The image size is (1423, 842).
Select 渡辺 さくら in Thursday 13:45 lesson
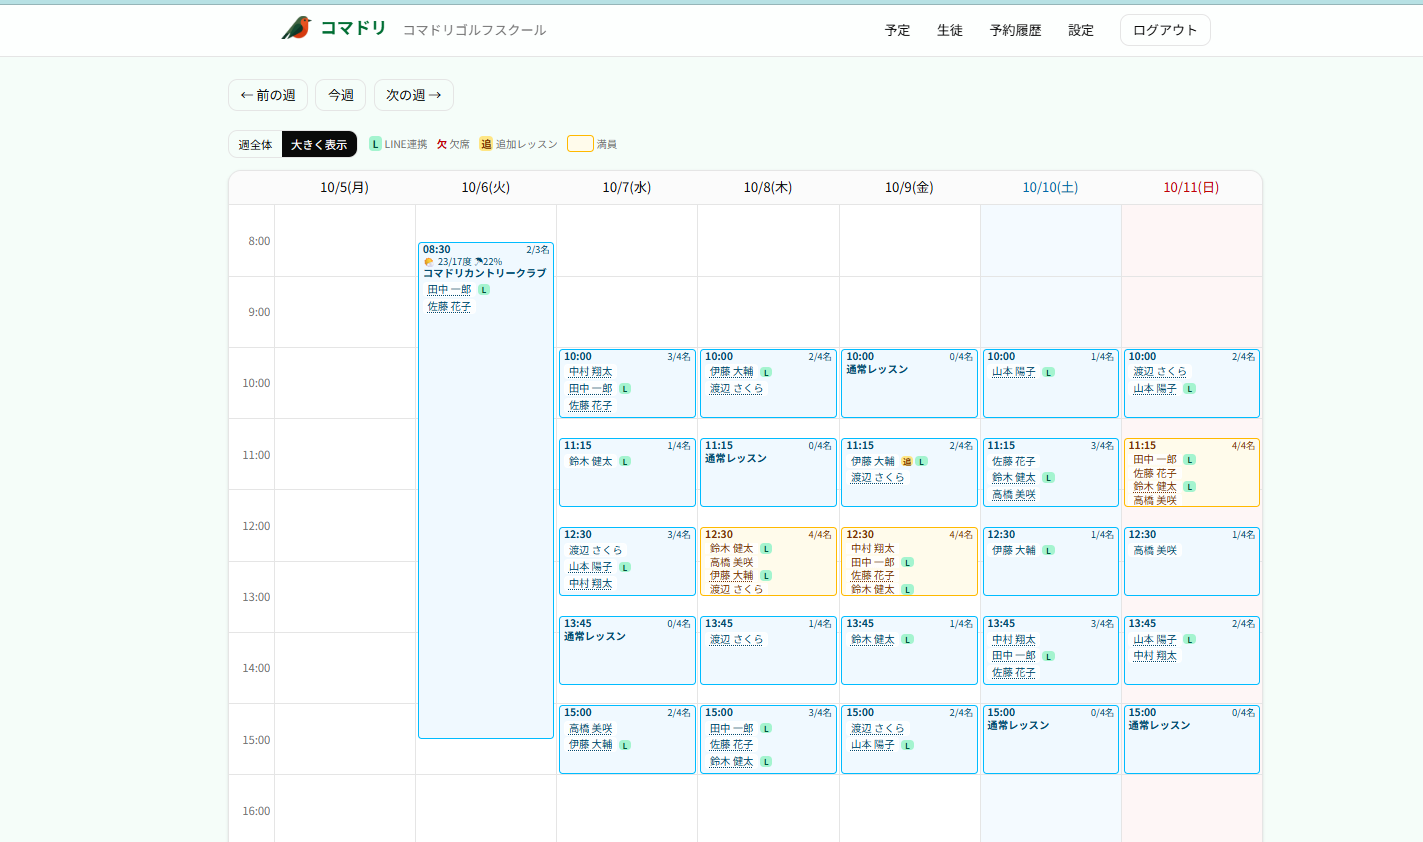pos(737,639)
